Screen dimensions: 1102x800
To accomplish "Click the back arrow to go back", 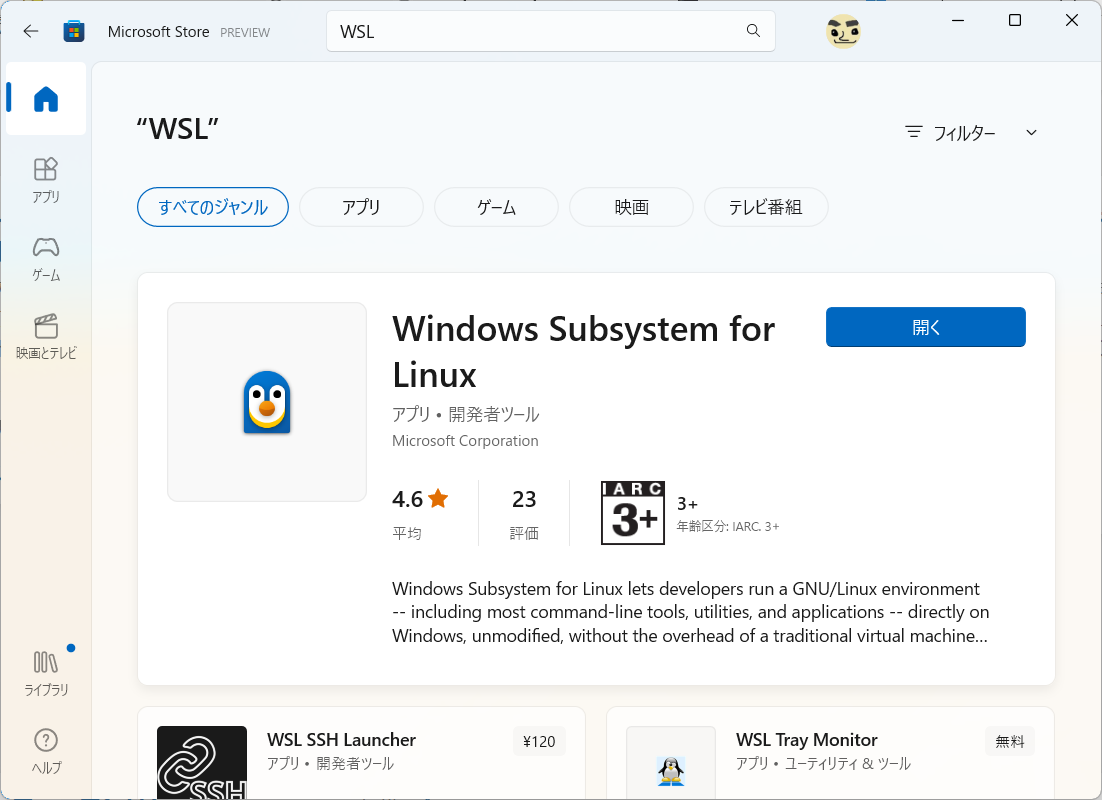I will [x=30, y=31].
